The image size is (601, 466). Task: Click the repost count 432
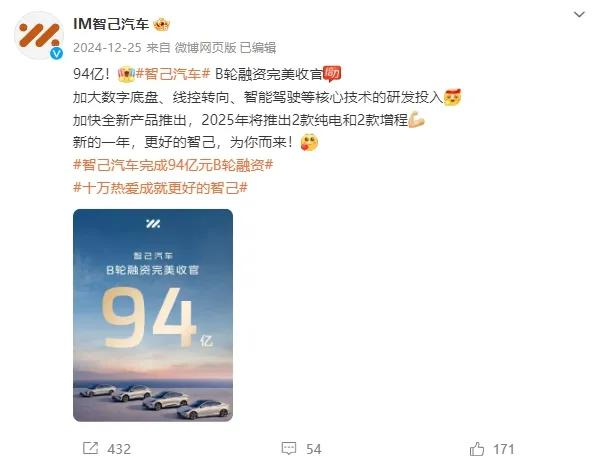(119, 449)
